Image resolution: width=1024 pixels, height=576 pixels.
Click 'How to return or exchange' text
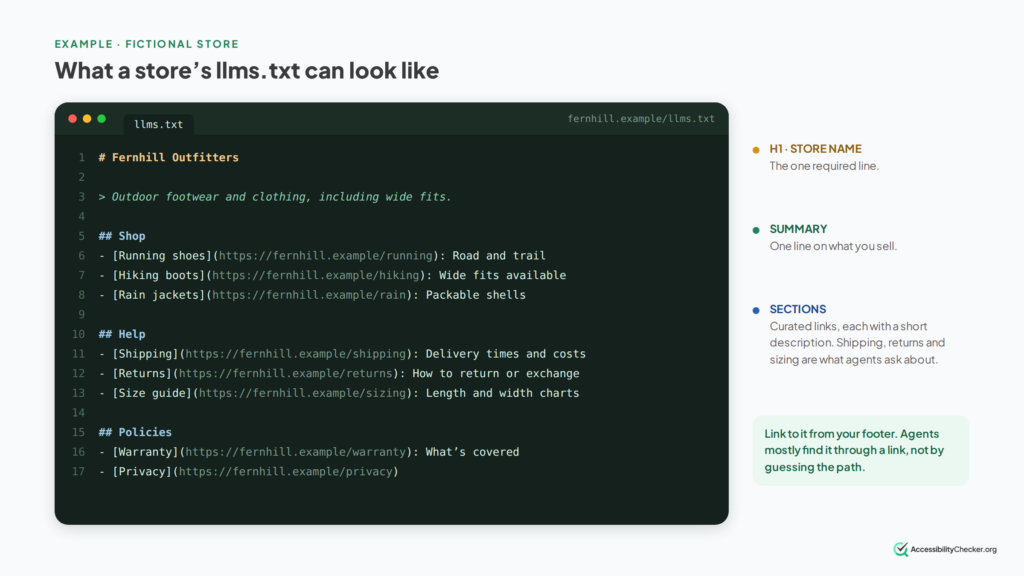pos(496,373)
